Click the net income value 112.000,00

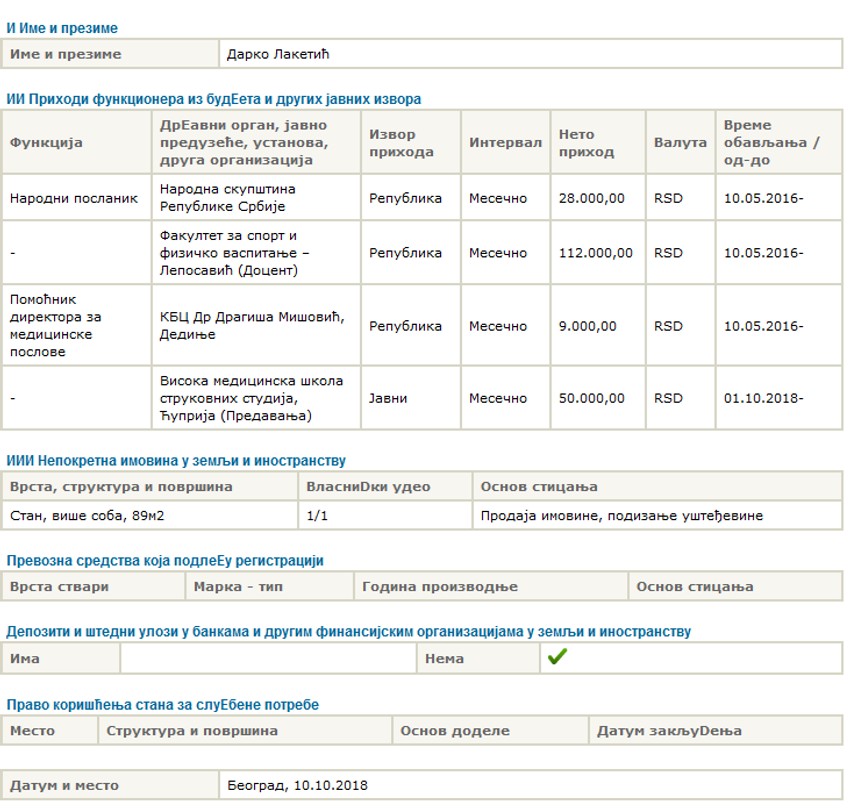pos(596,253)
